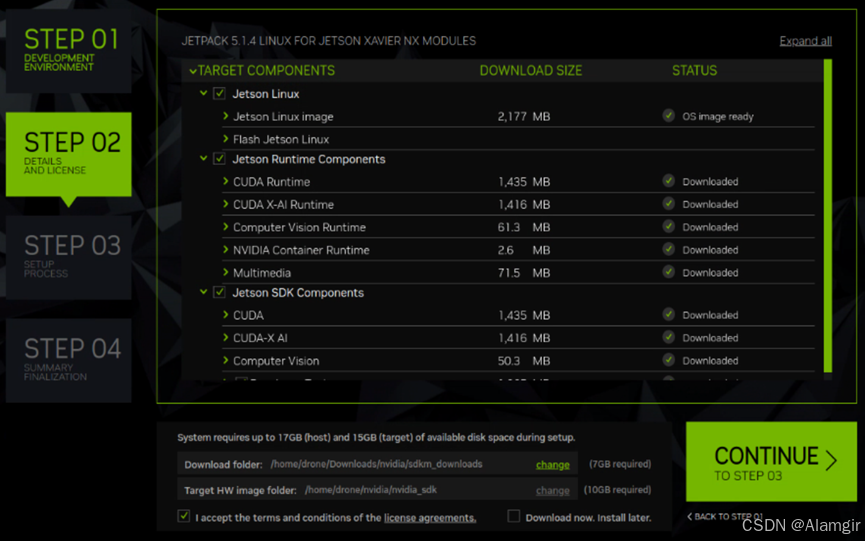Click the OS image ready status checkmark
Image resolution: width=865 pixels, height=541 pixels.
[x=668, y=116]
